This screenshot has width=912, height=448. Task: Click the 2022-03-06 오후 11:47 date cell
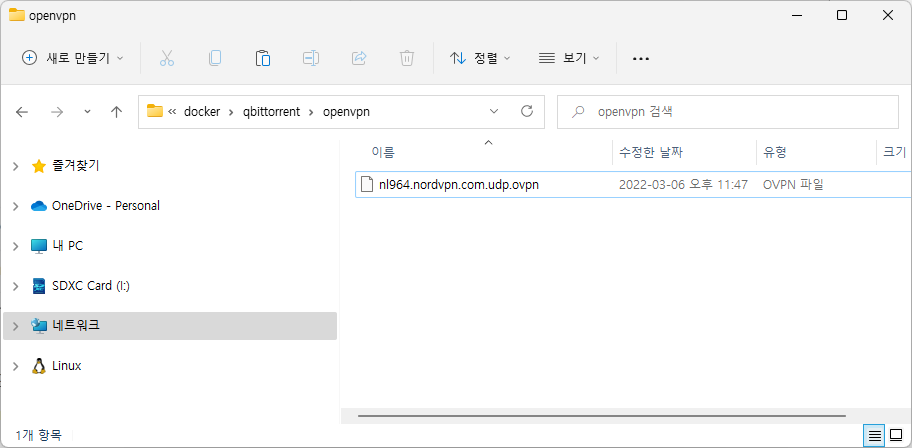(x=683, y=185)
